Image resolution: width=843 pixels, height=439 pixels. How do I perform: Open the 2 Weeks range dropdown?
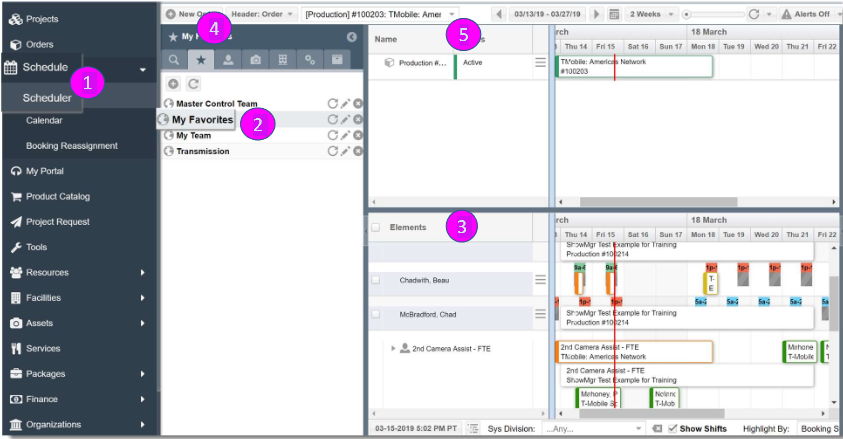coord(651,14)
